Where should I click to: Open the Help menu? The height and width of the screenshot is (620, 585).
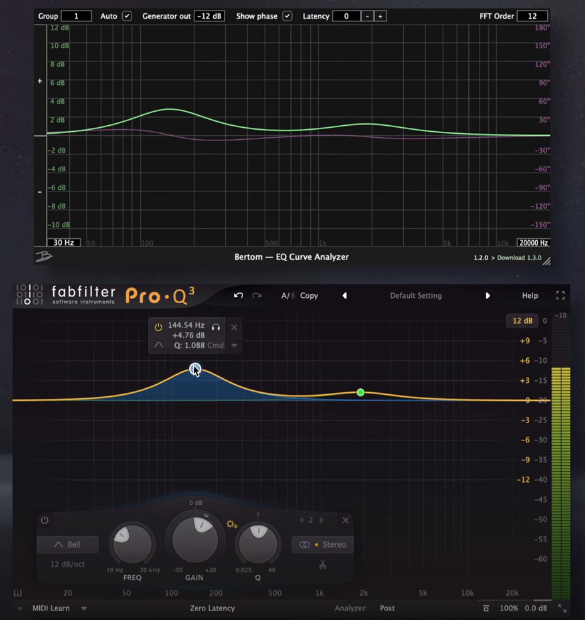tap(530, 295)
